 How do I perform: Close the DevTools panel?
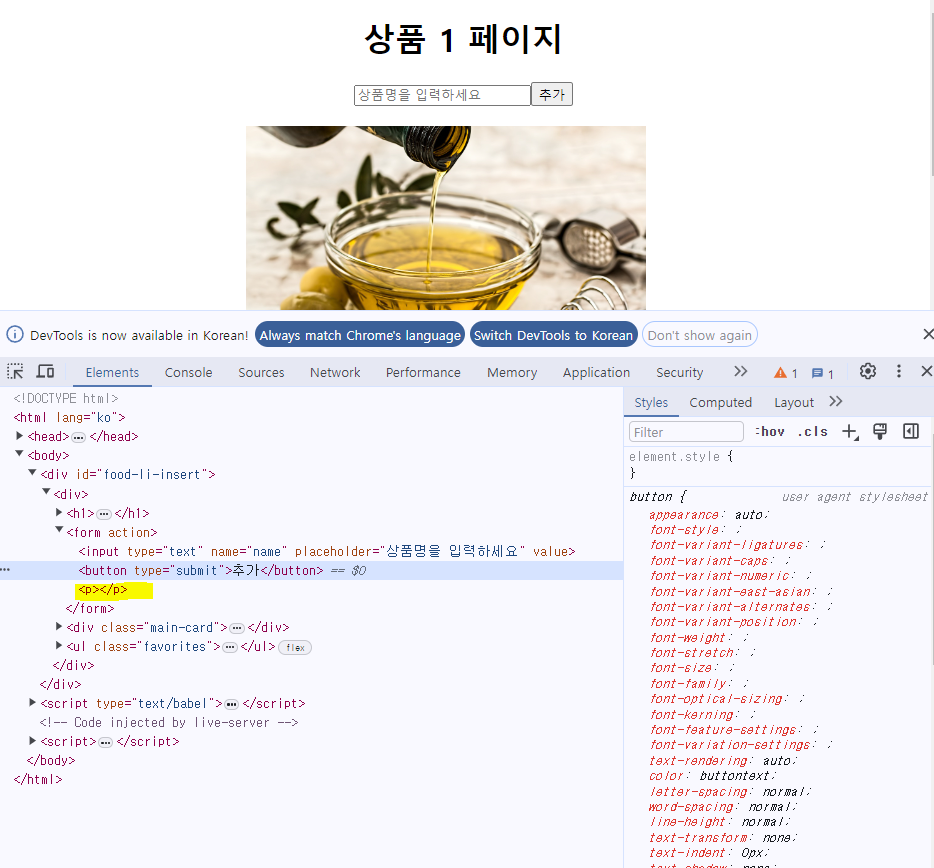(926, 372)
